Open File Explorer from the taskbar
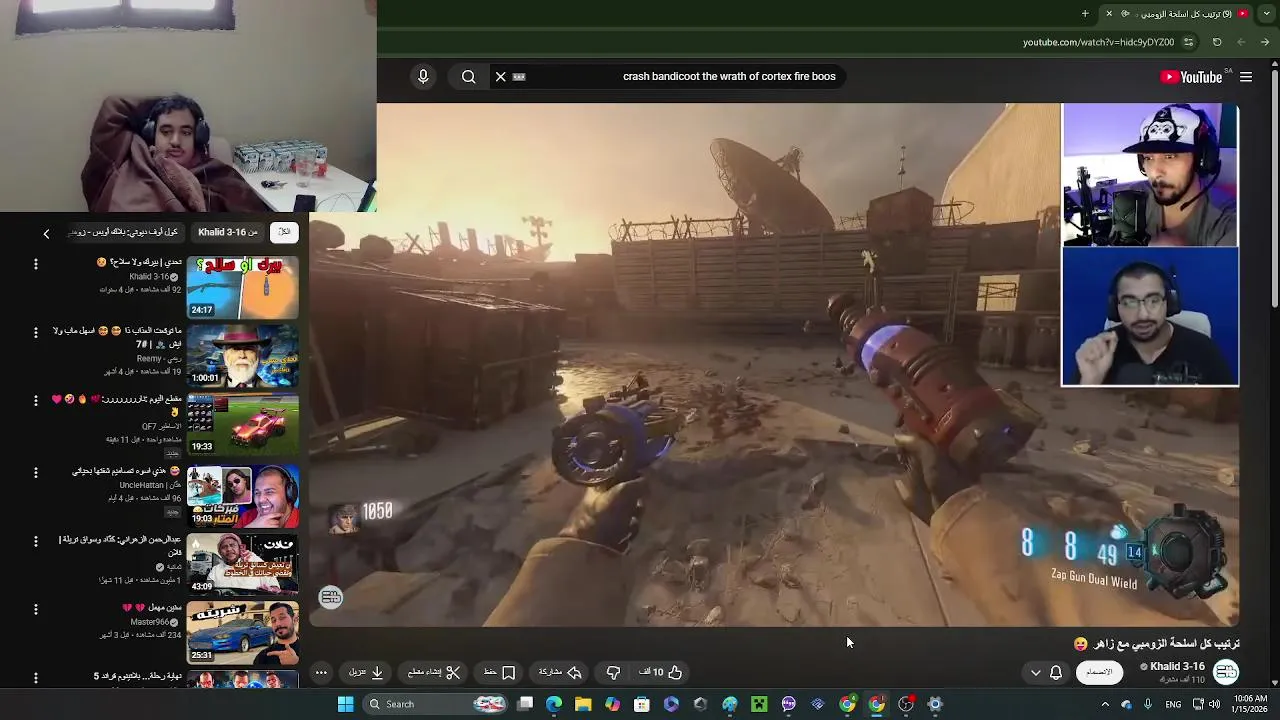 click(583, 704)
